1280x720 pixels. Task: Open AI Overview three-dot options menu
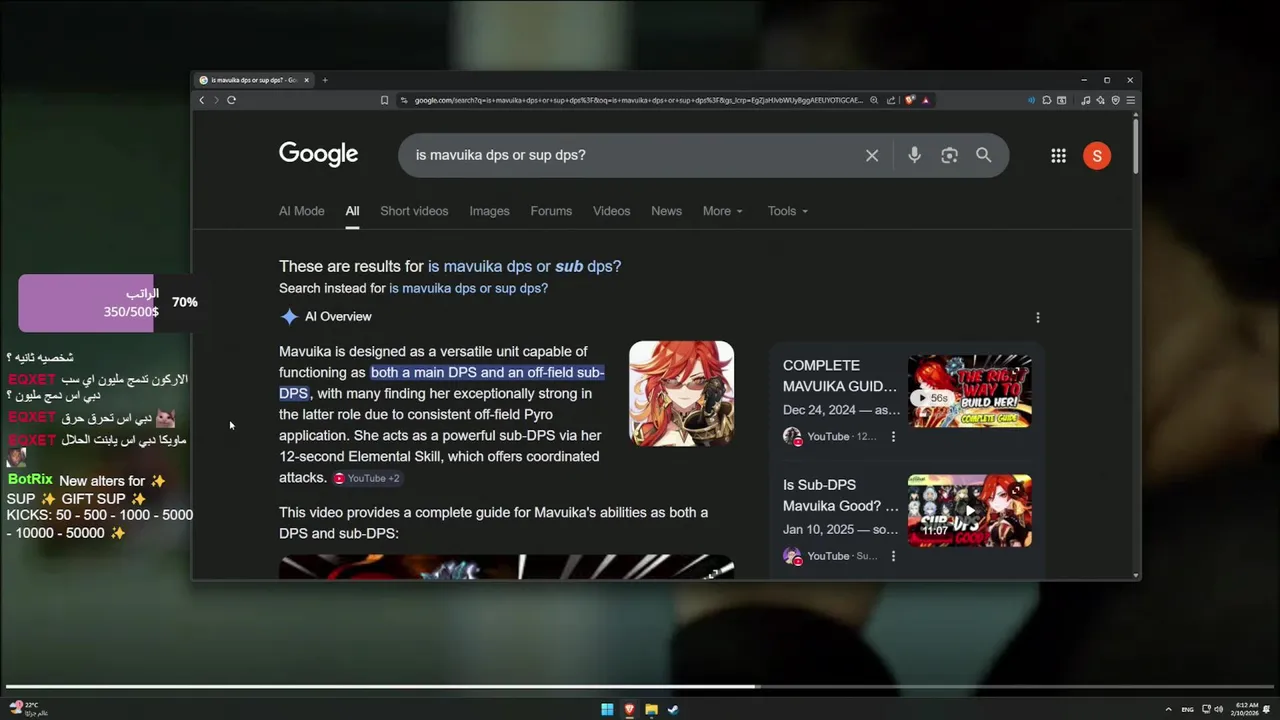tap(1037, 317)
